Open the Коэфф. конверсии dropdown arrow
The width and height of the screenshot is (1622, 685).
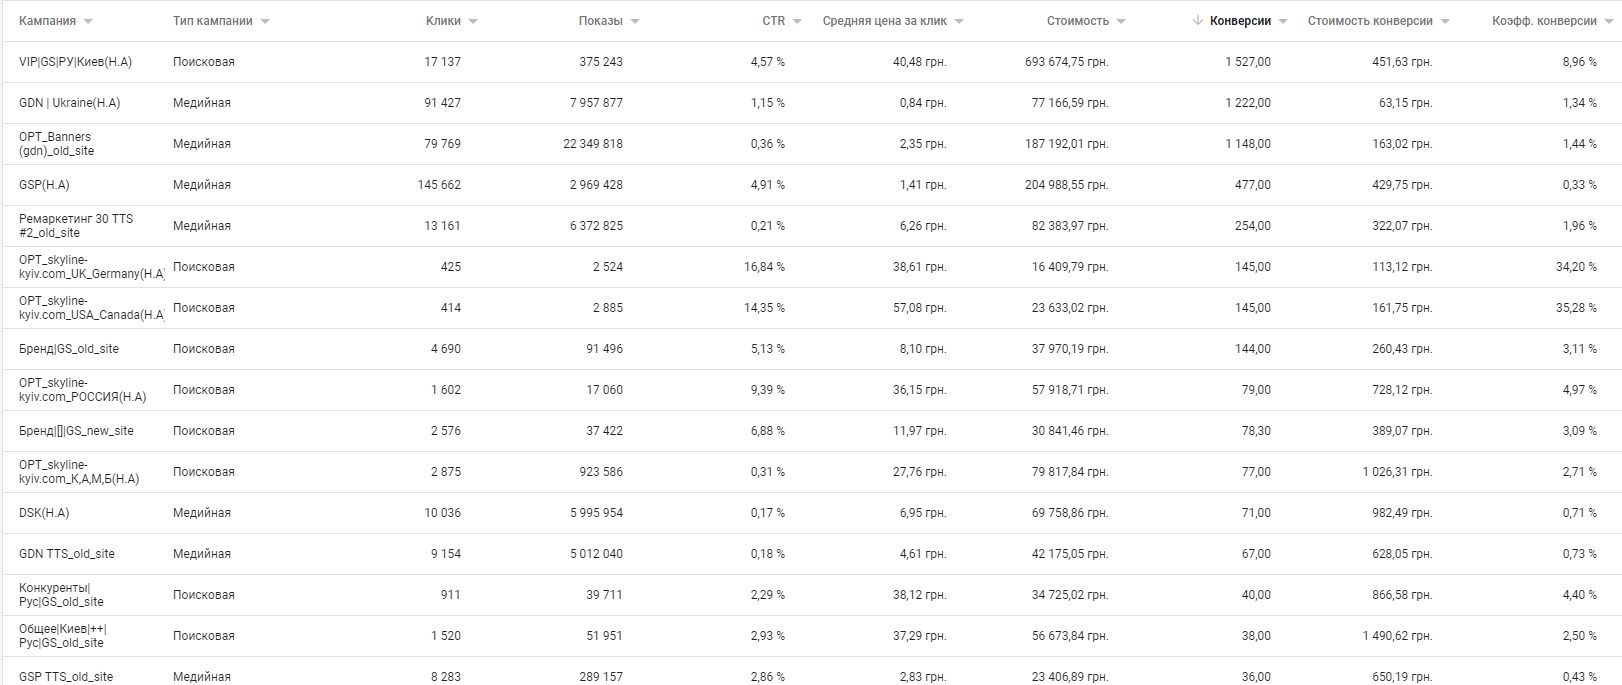pos(1609,22)
